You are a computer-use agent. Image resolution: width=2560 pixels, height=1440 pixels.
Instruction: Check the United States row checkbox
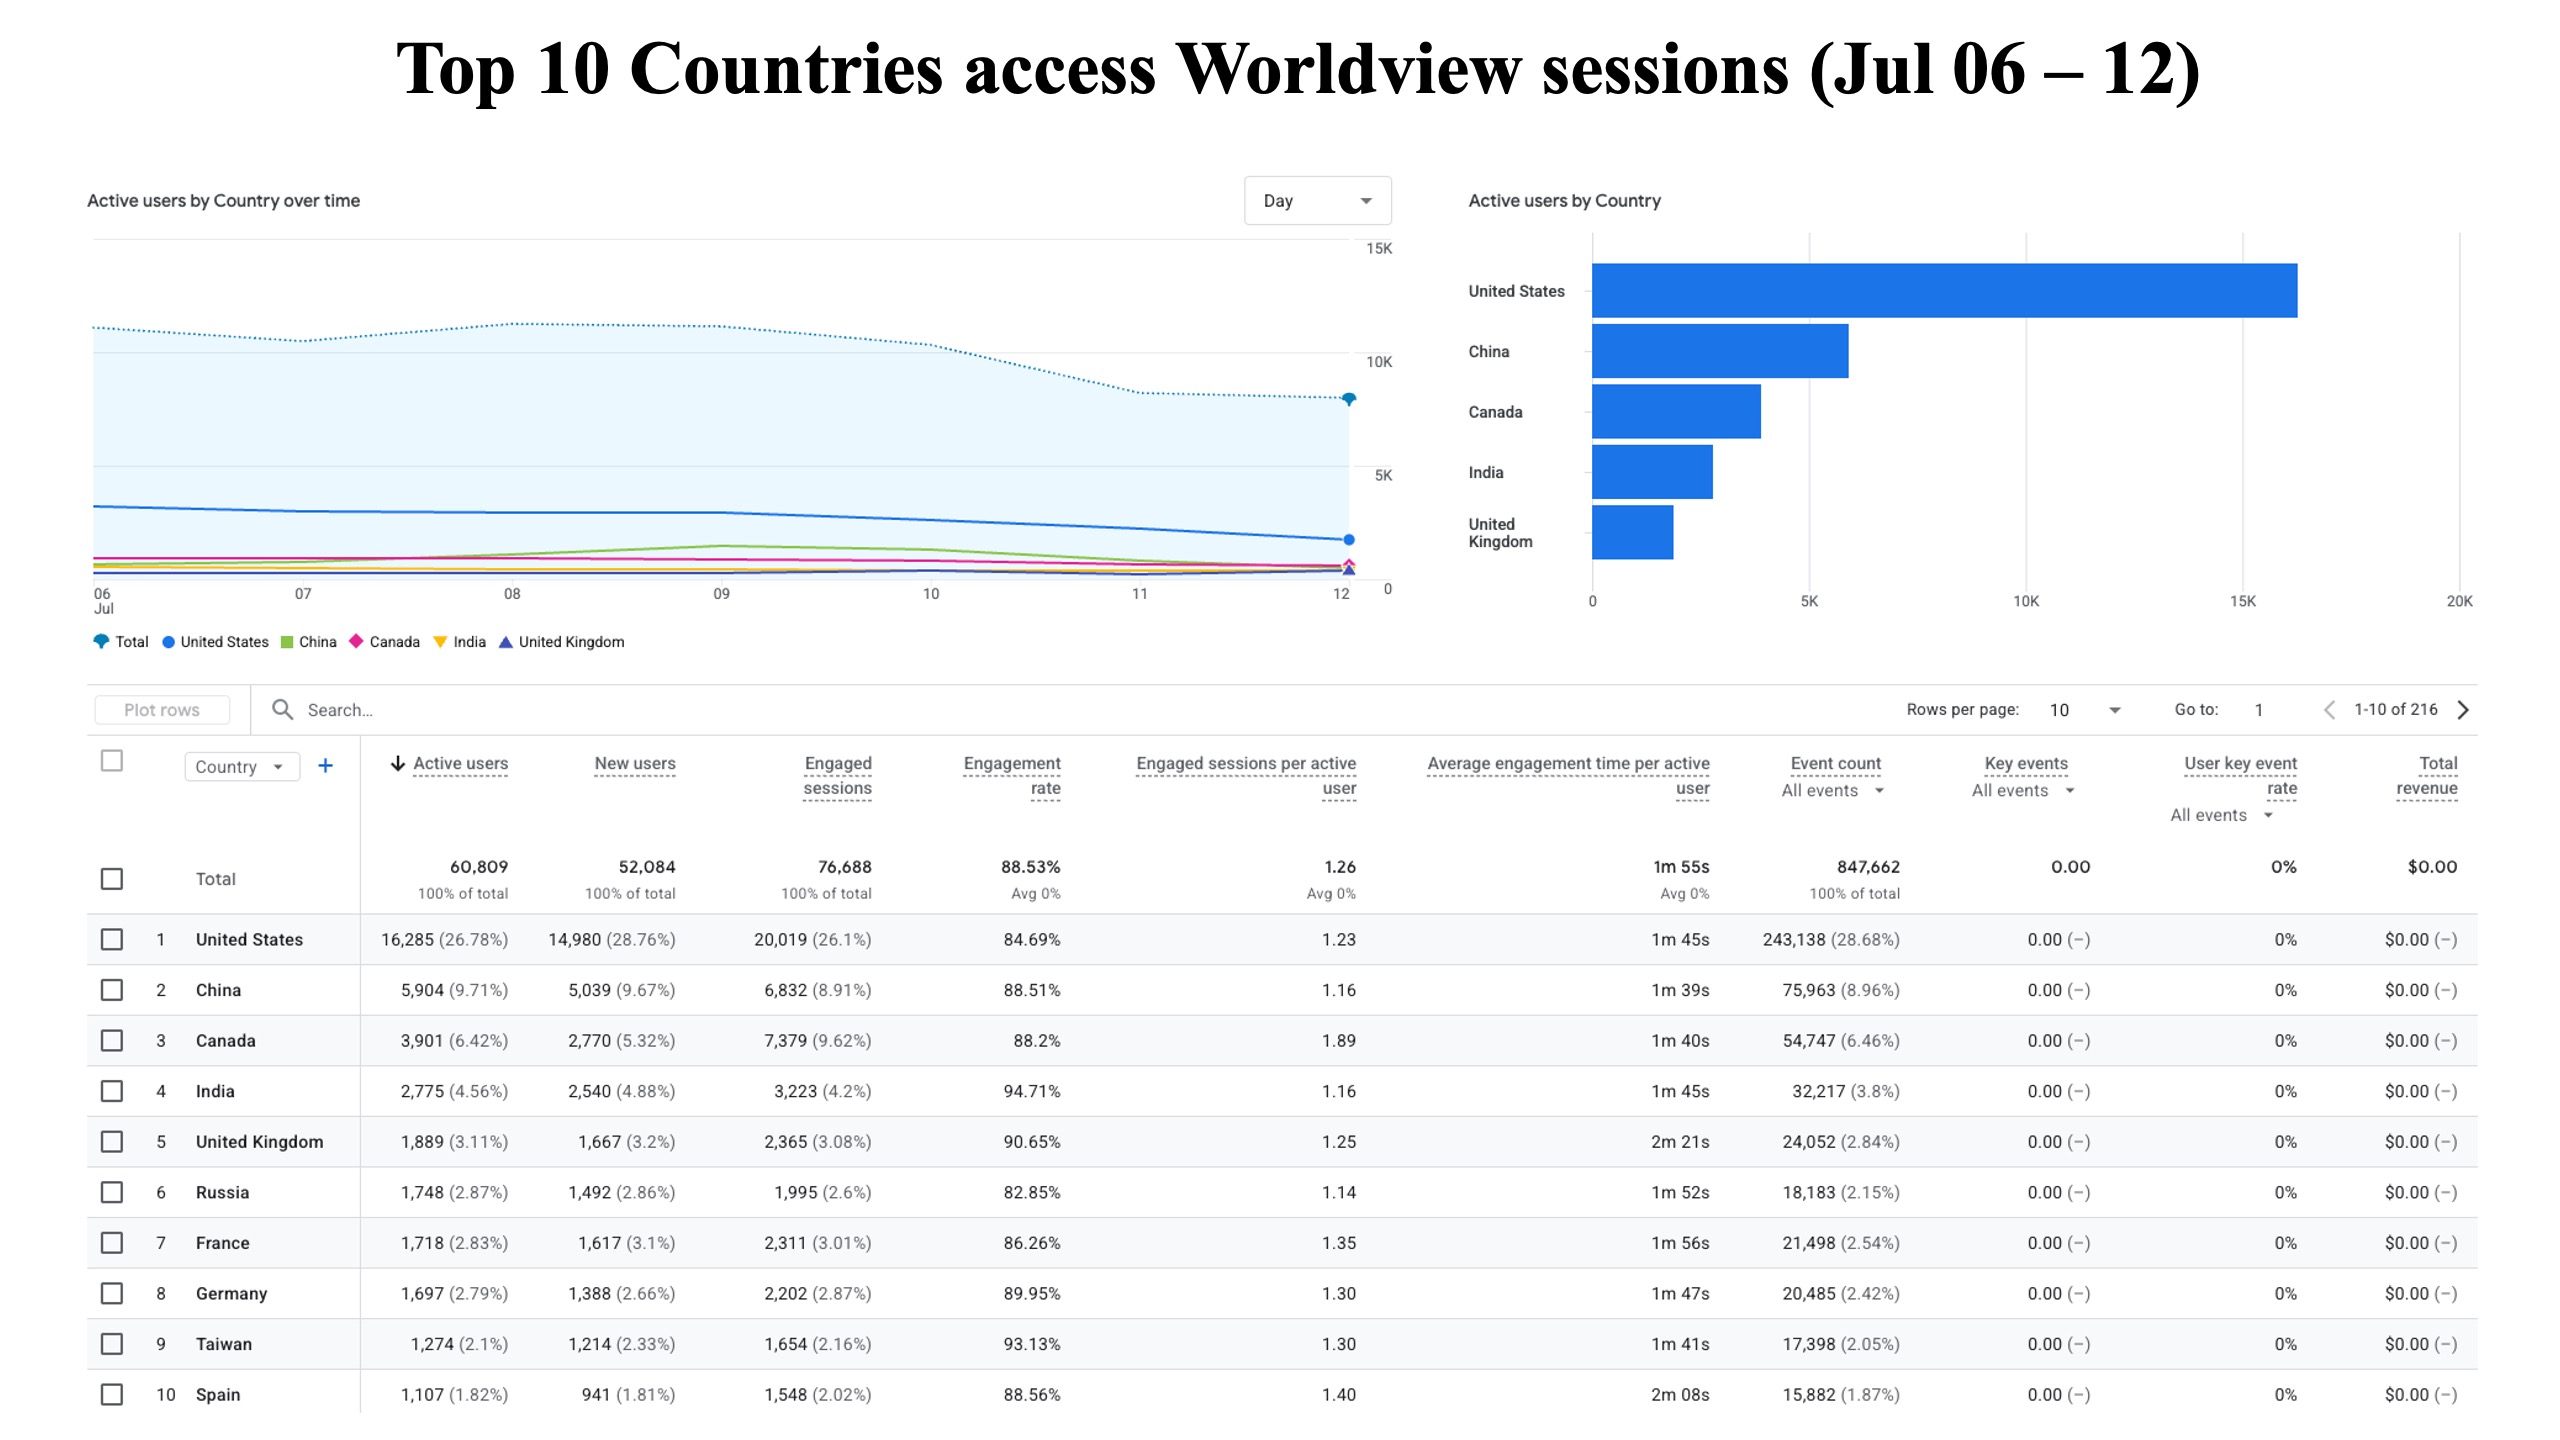pos(112,940)
